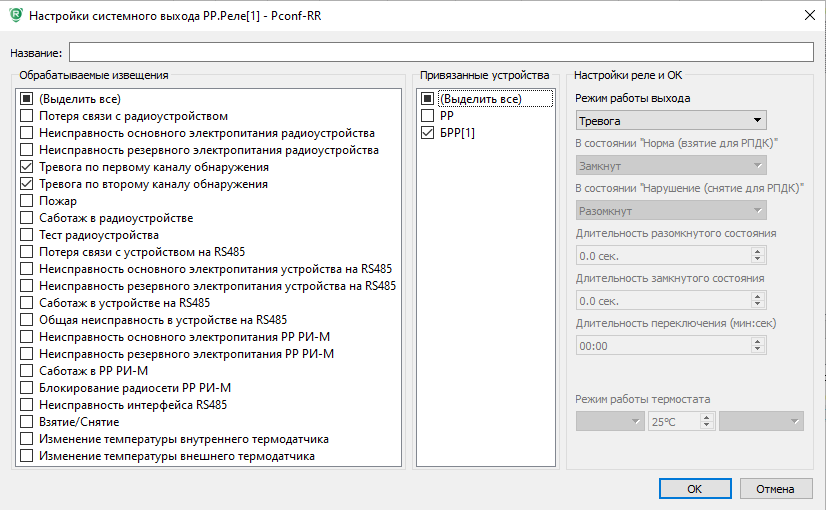
Task: Uncheck the 'БРР[1]' bound device
Action: [428, 133]
